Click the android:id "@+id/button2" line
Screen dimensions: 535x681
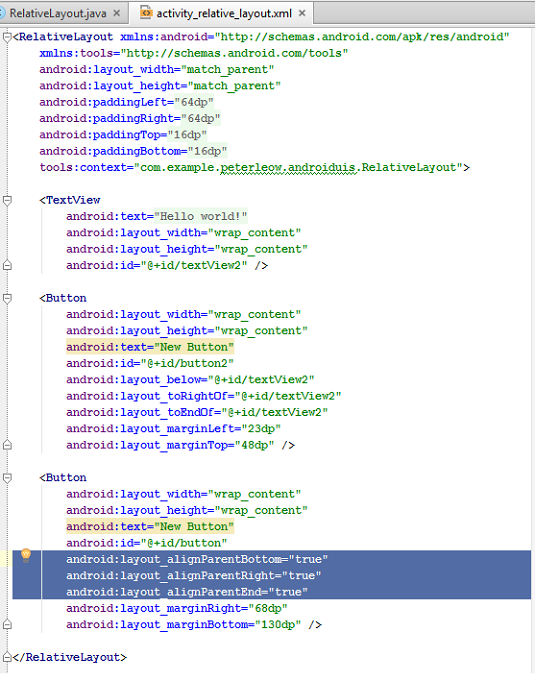pyautogui.click(x=150, y=364)
